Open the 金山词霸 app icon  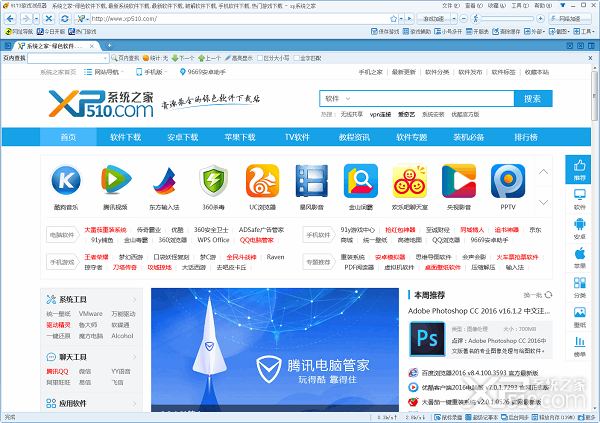click(x=361, y=180)
